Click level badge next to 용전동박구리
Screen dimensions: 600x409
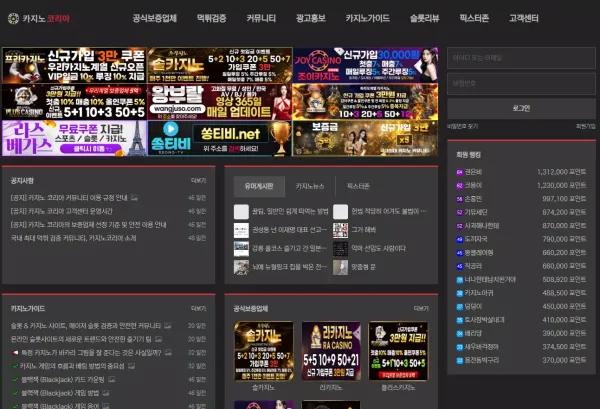(460, 360)
